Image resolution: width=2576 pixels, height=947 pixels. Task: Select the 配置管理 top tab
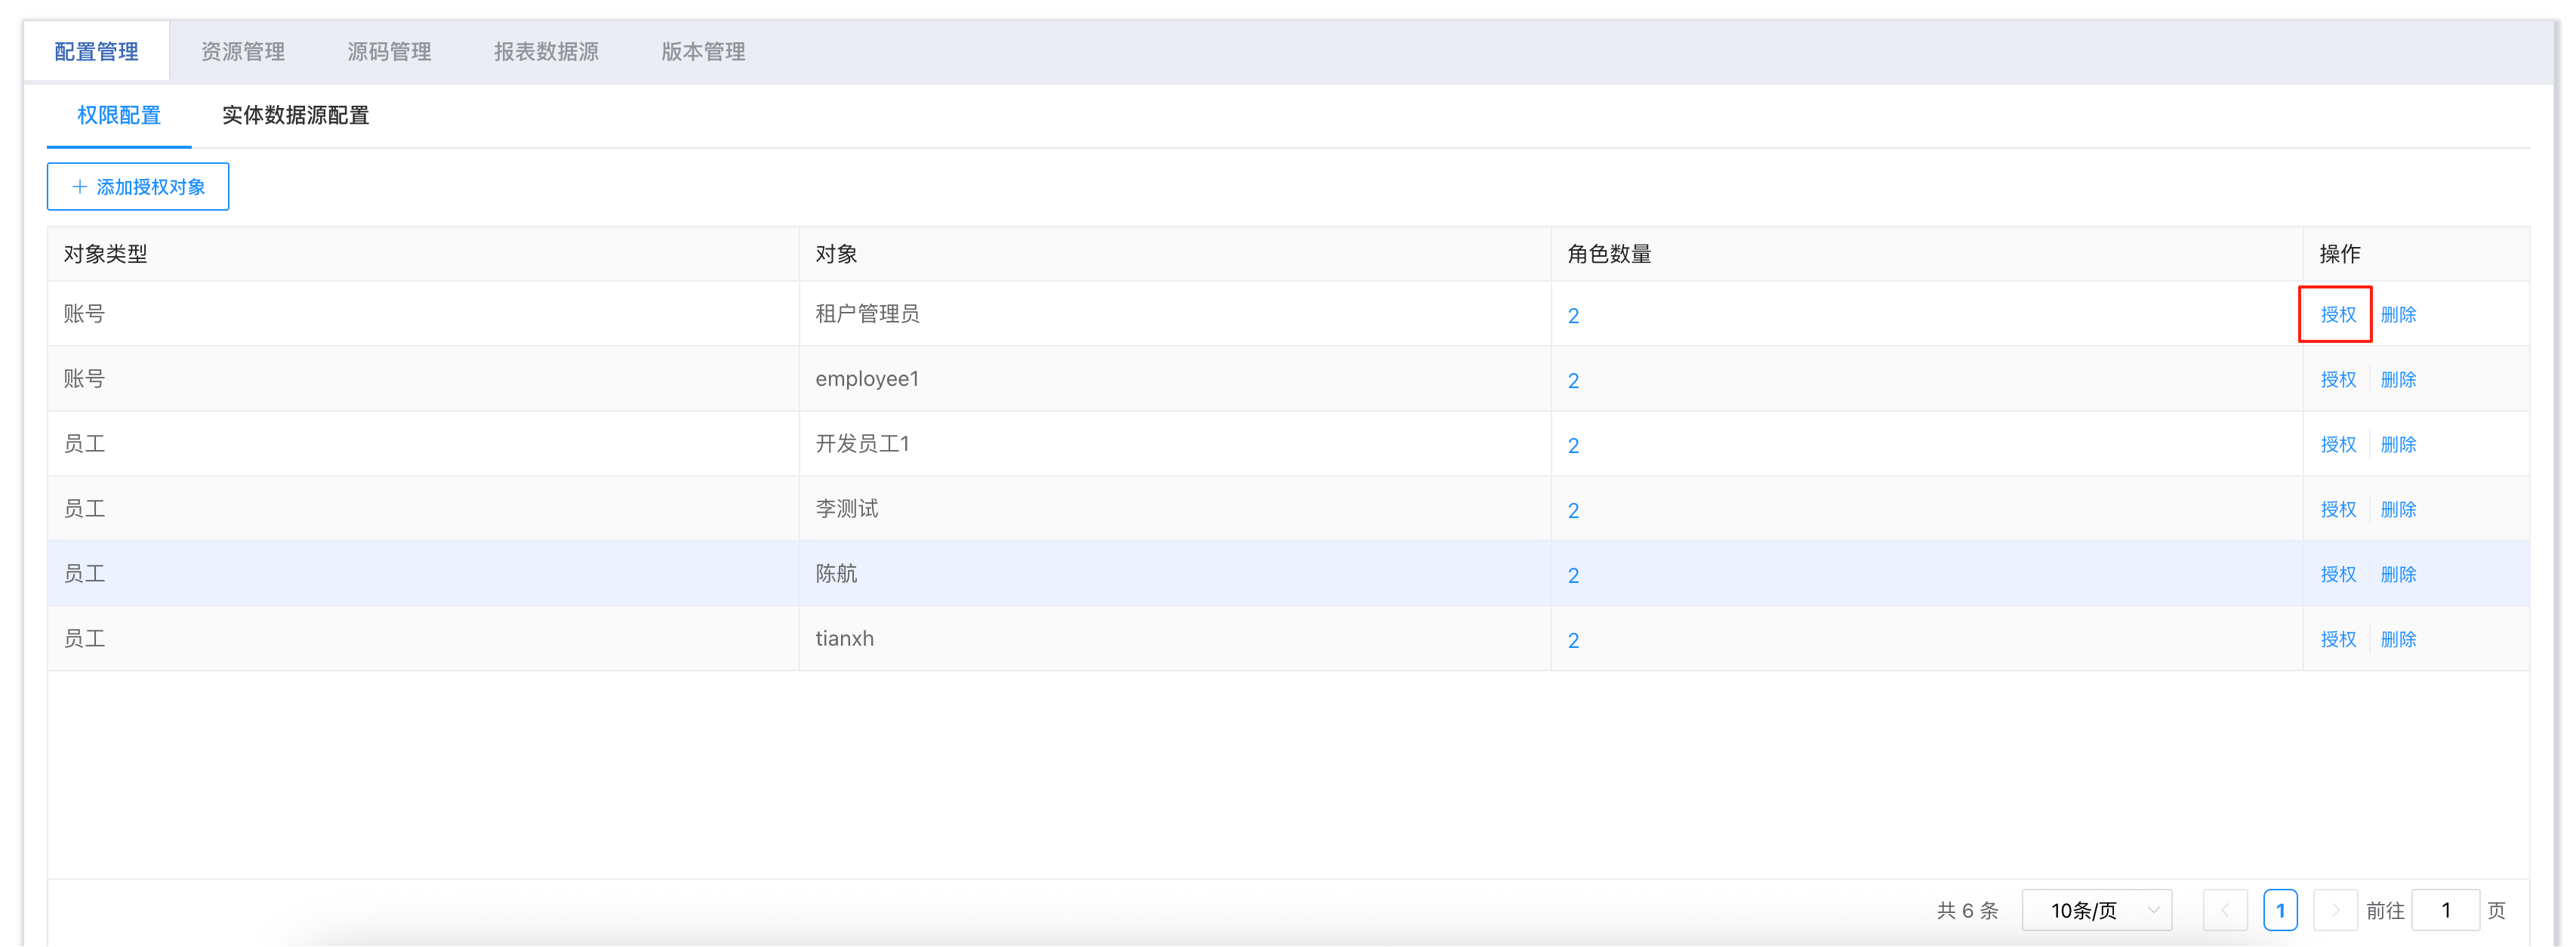[97, 52]
